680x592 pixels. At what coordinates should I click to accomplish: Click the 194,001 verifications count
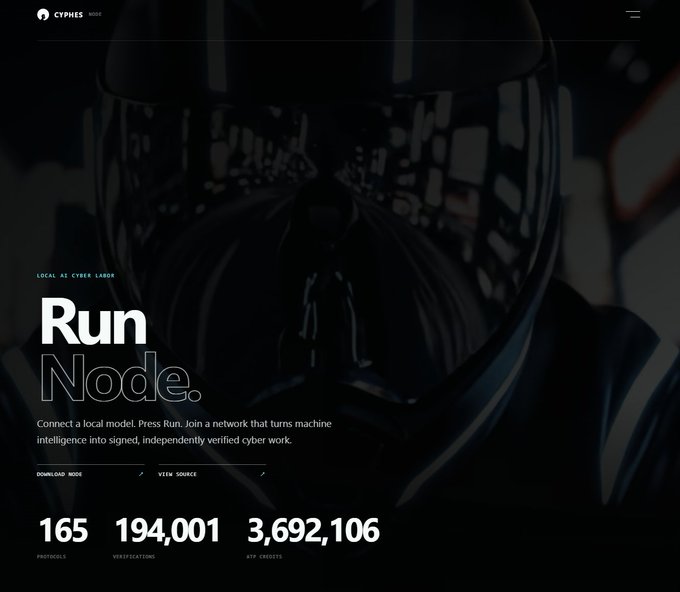click(167, 530)
